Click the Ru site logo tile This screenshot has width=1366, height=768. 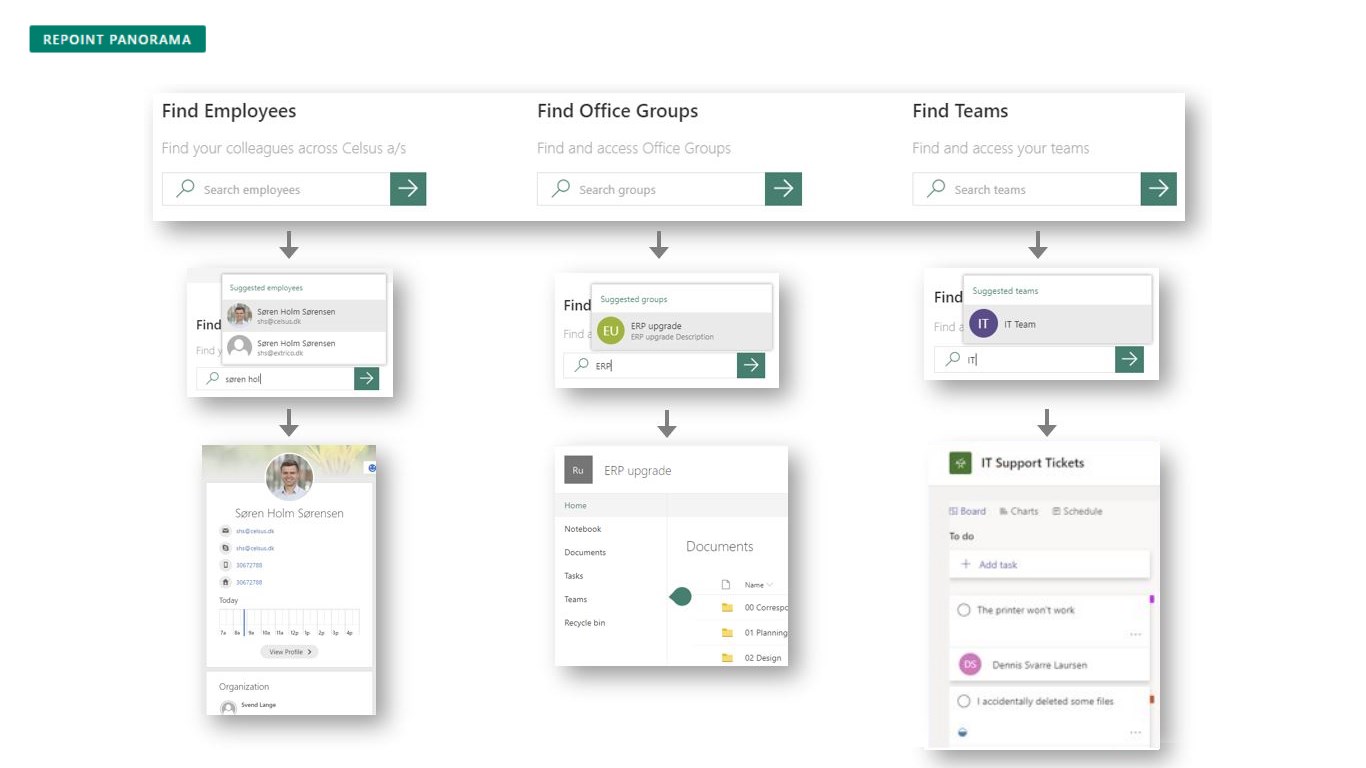coord(578,470)
